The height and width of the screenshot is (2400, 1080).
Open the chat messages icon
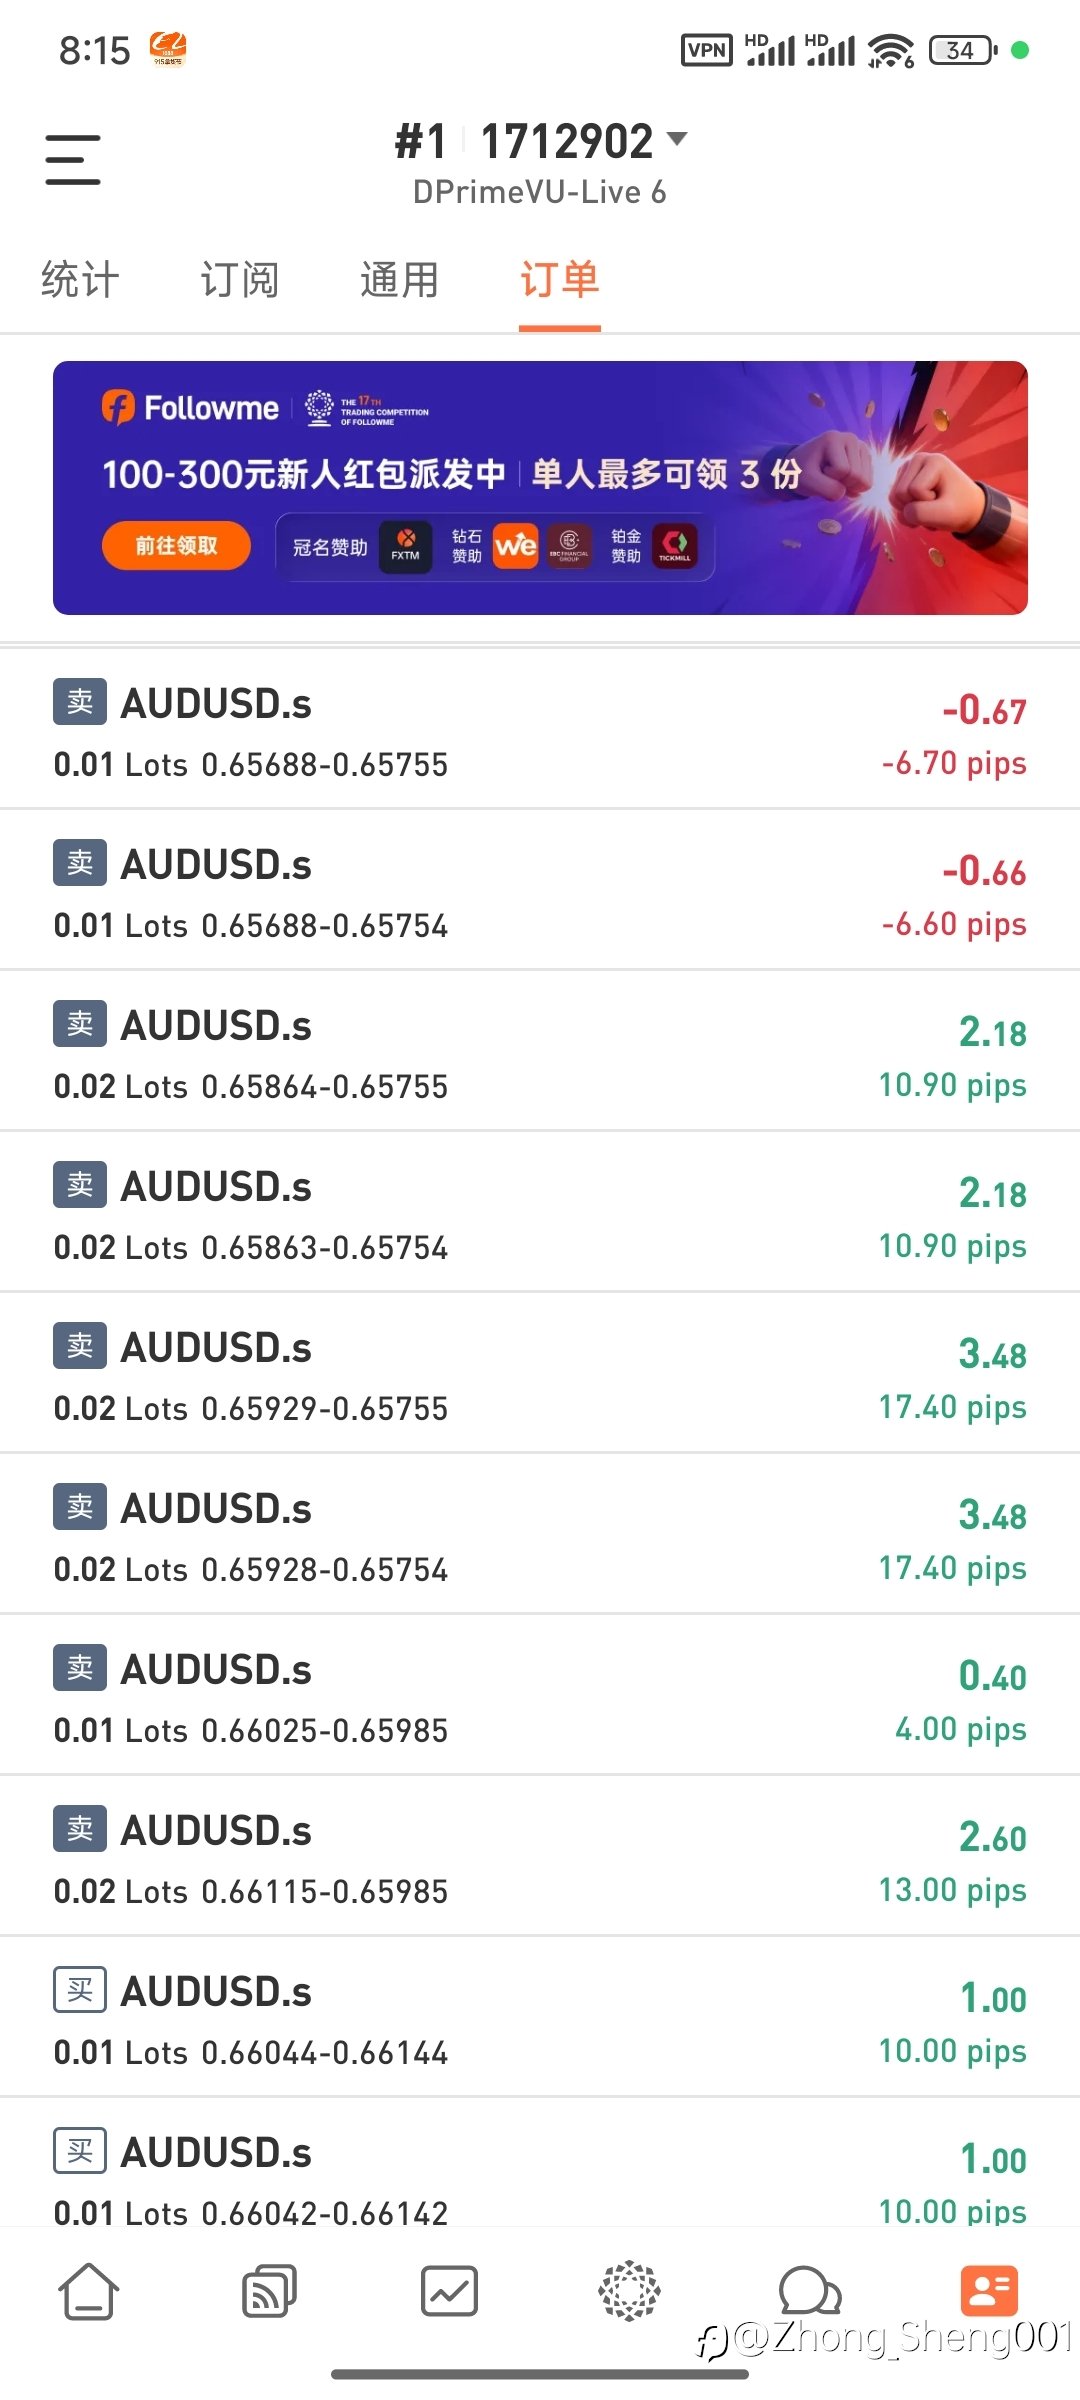(x=809, y=2291)
